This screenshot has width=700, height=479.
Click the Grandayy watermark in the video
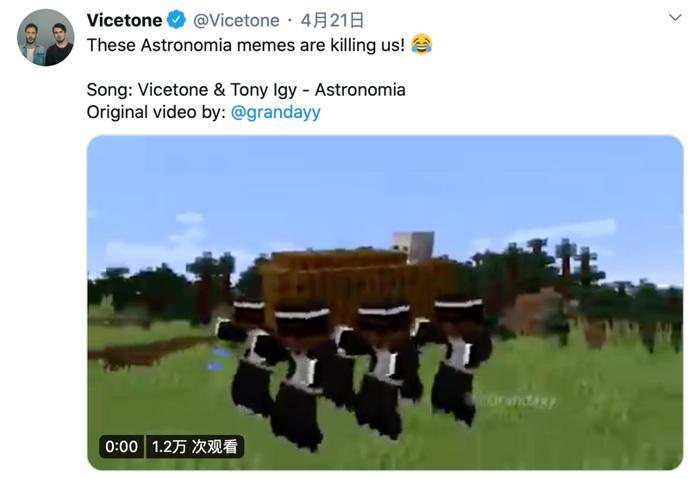(519, 400)
